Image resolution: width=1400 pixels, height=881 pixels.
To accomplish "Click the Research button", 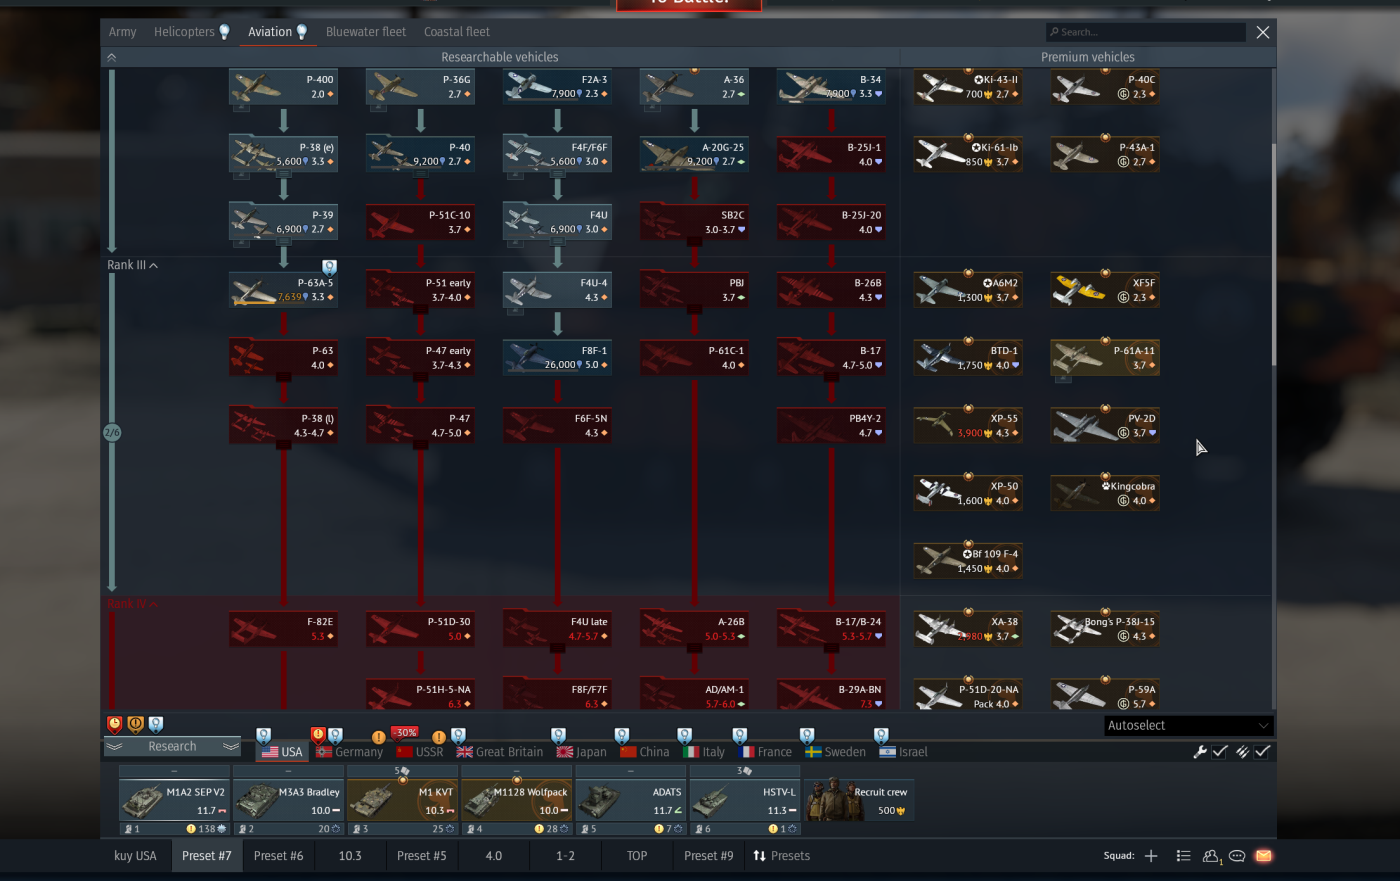I will [172, 747].
